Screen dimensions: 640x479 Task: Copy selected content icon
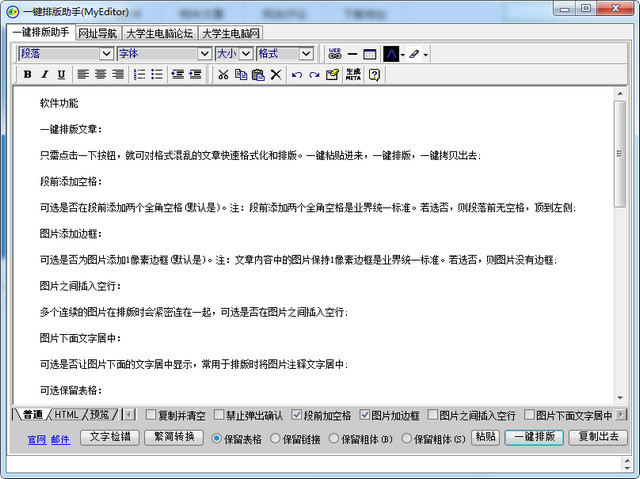click(241, 75)
